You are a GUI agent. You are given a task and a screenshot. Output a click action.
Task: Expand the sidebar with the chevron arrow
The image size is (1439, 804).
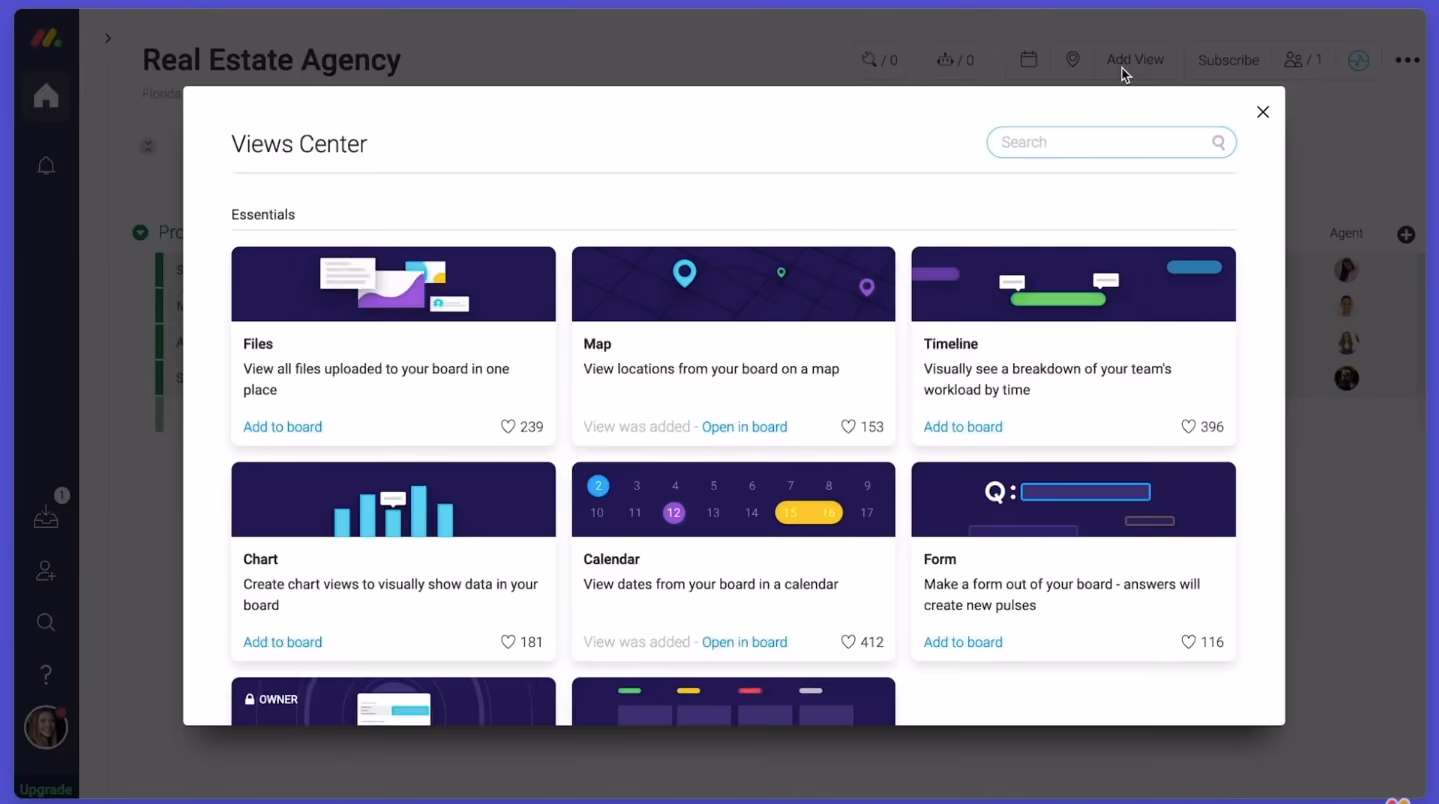point(108,38)
